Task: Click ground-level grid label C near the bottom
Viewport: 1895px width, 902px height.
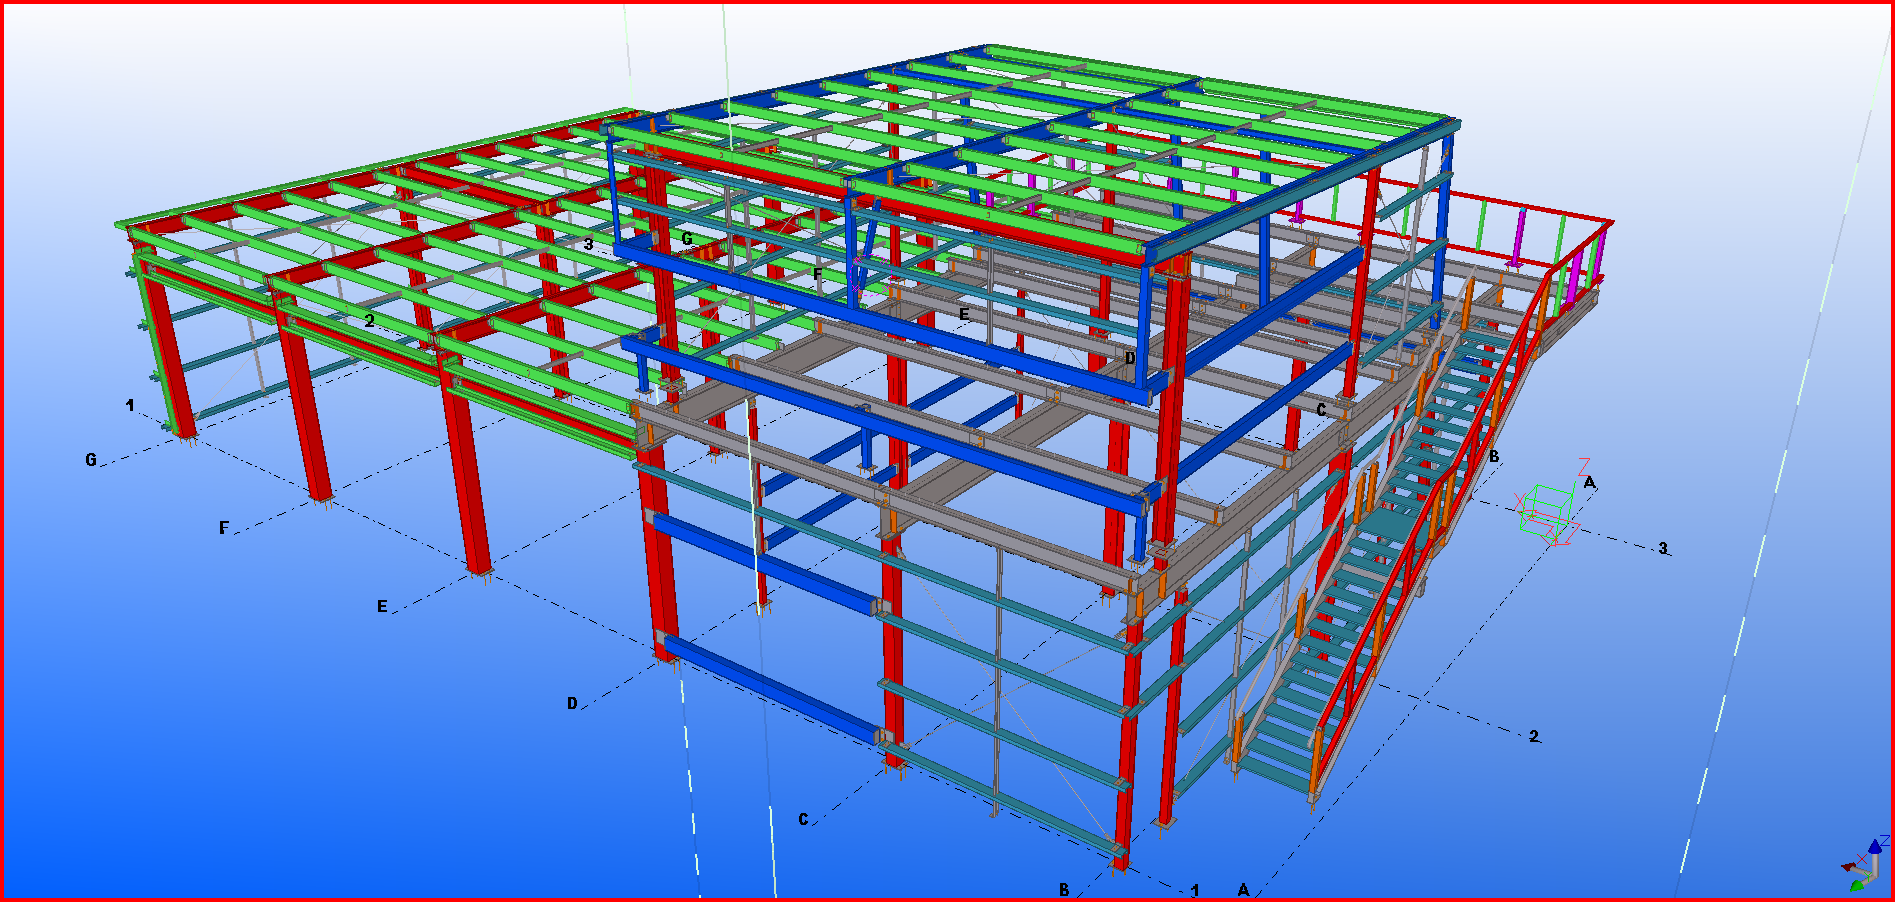Action: click(x=803, y=820)
